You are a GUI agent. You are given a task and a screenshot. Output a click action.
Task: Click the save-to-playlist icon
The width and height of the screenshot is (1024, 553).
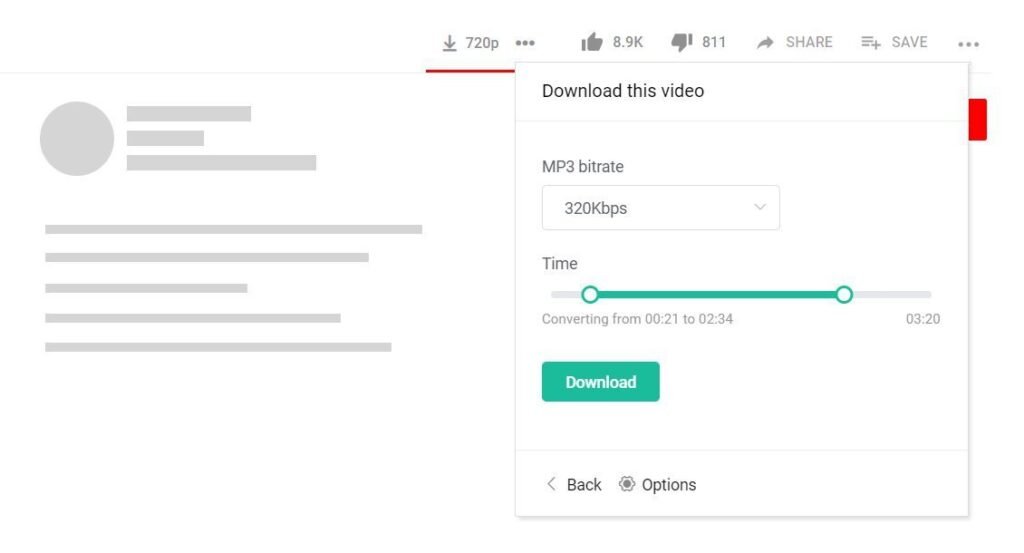871,43
